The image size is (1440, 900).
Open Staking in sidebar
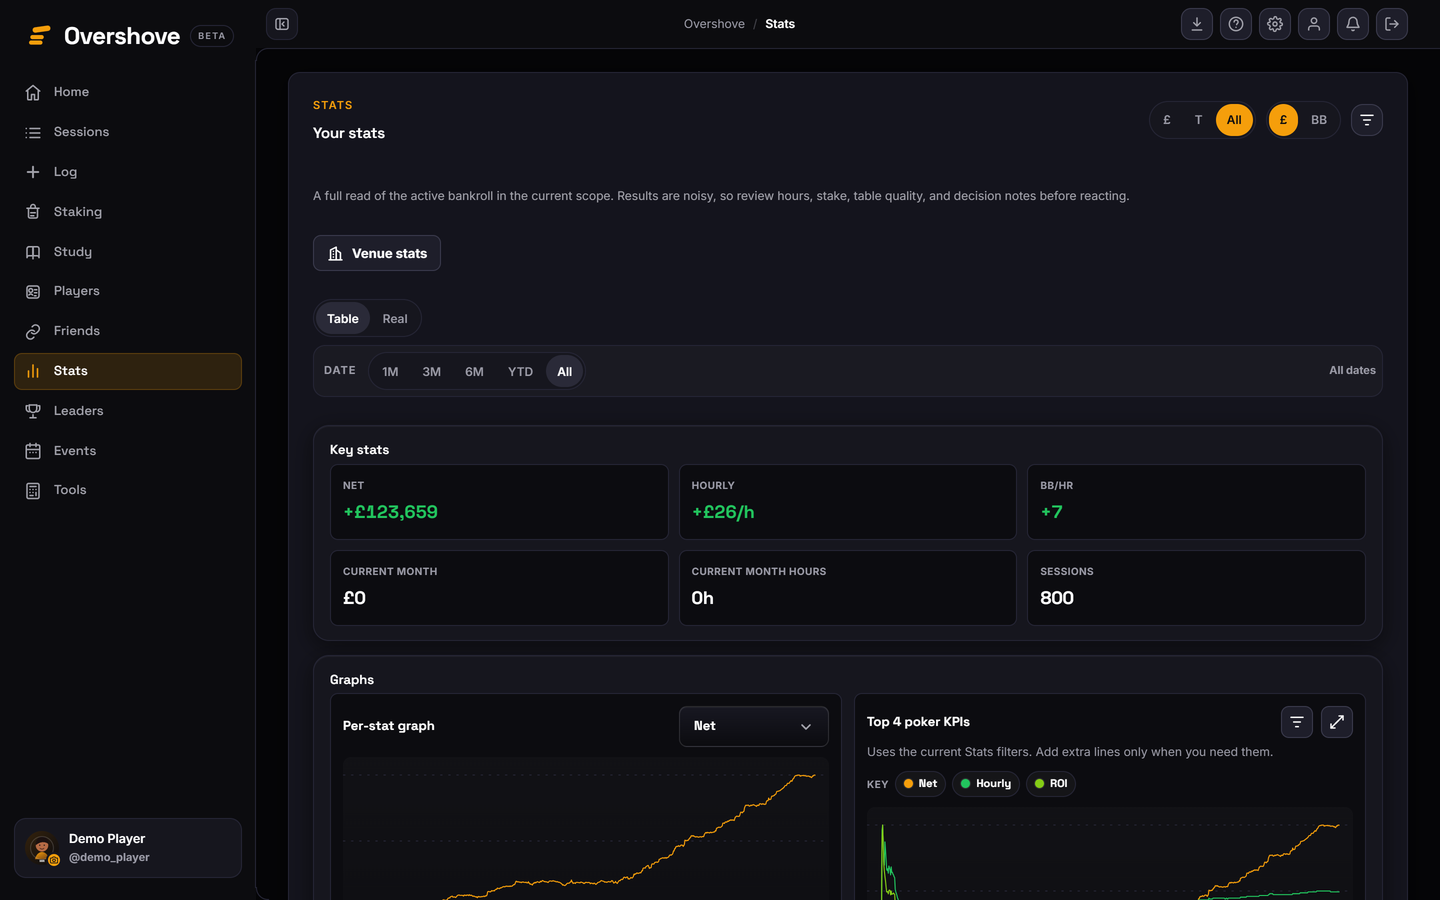pyautogui.click(x=128, y=212)
